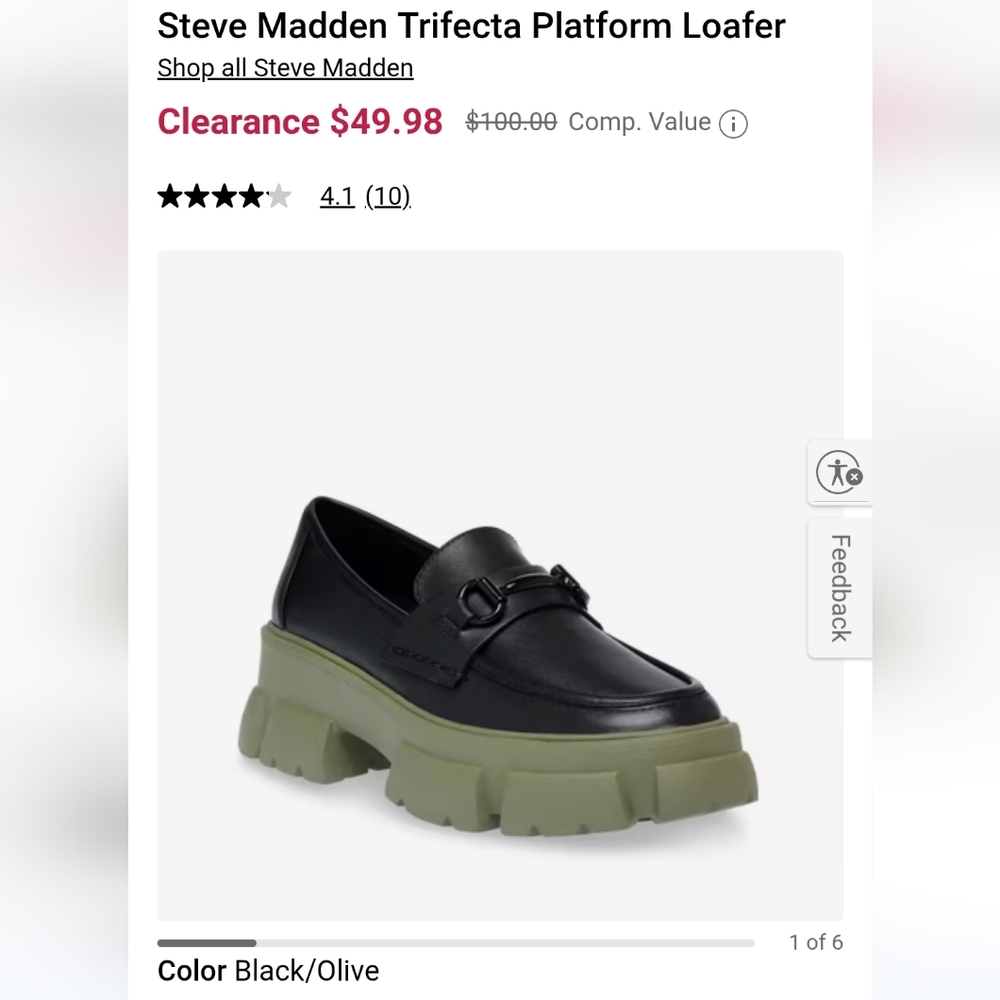Follow the Shop all Steve Madden link
1000x1000 pixels.
click(x=284, y=68)
